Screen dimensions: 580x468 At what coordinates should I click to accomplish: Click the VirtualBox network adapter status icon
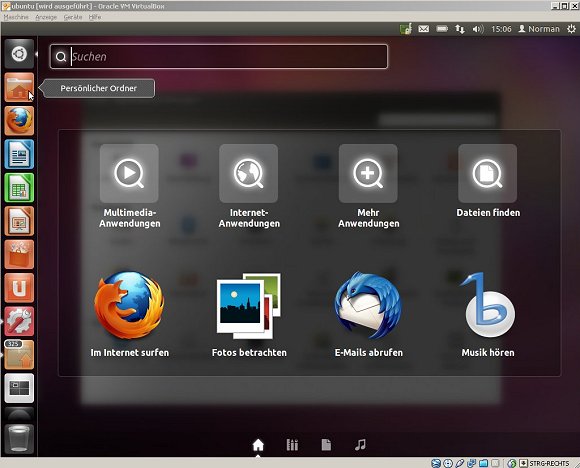[x=471, y=463]
